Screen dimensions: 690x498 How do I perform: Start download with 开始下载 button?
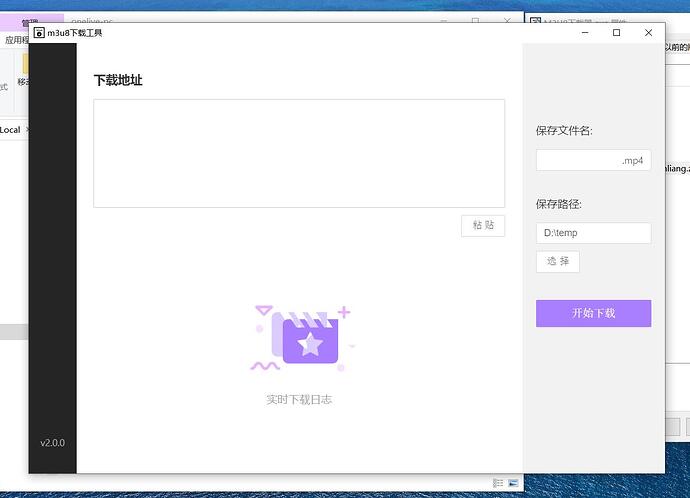(593, 313)
